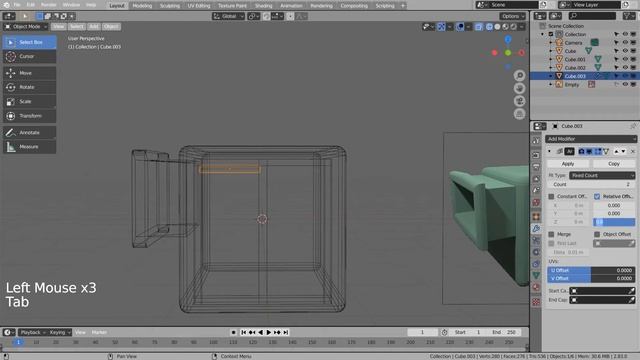Open Active Tool properties tab icon
Viewport: 640px width, 360px height.
[536, 140]
